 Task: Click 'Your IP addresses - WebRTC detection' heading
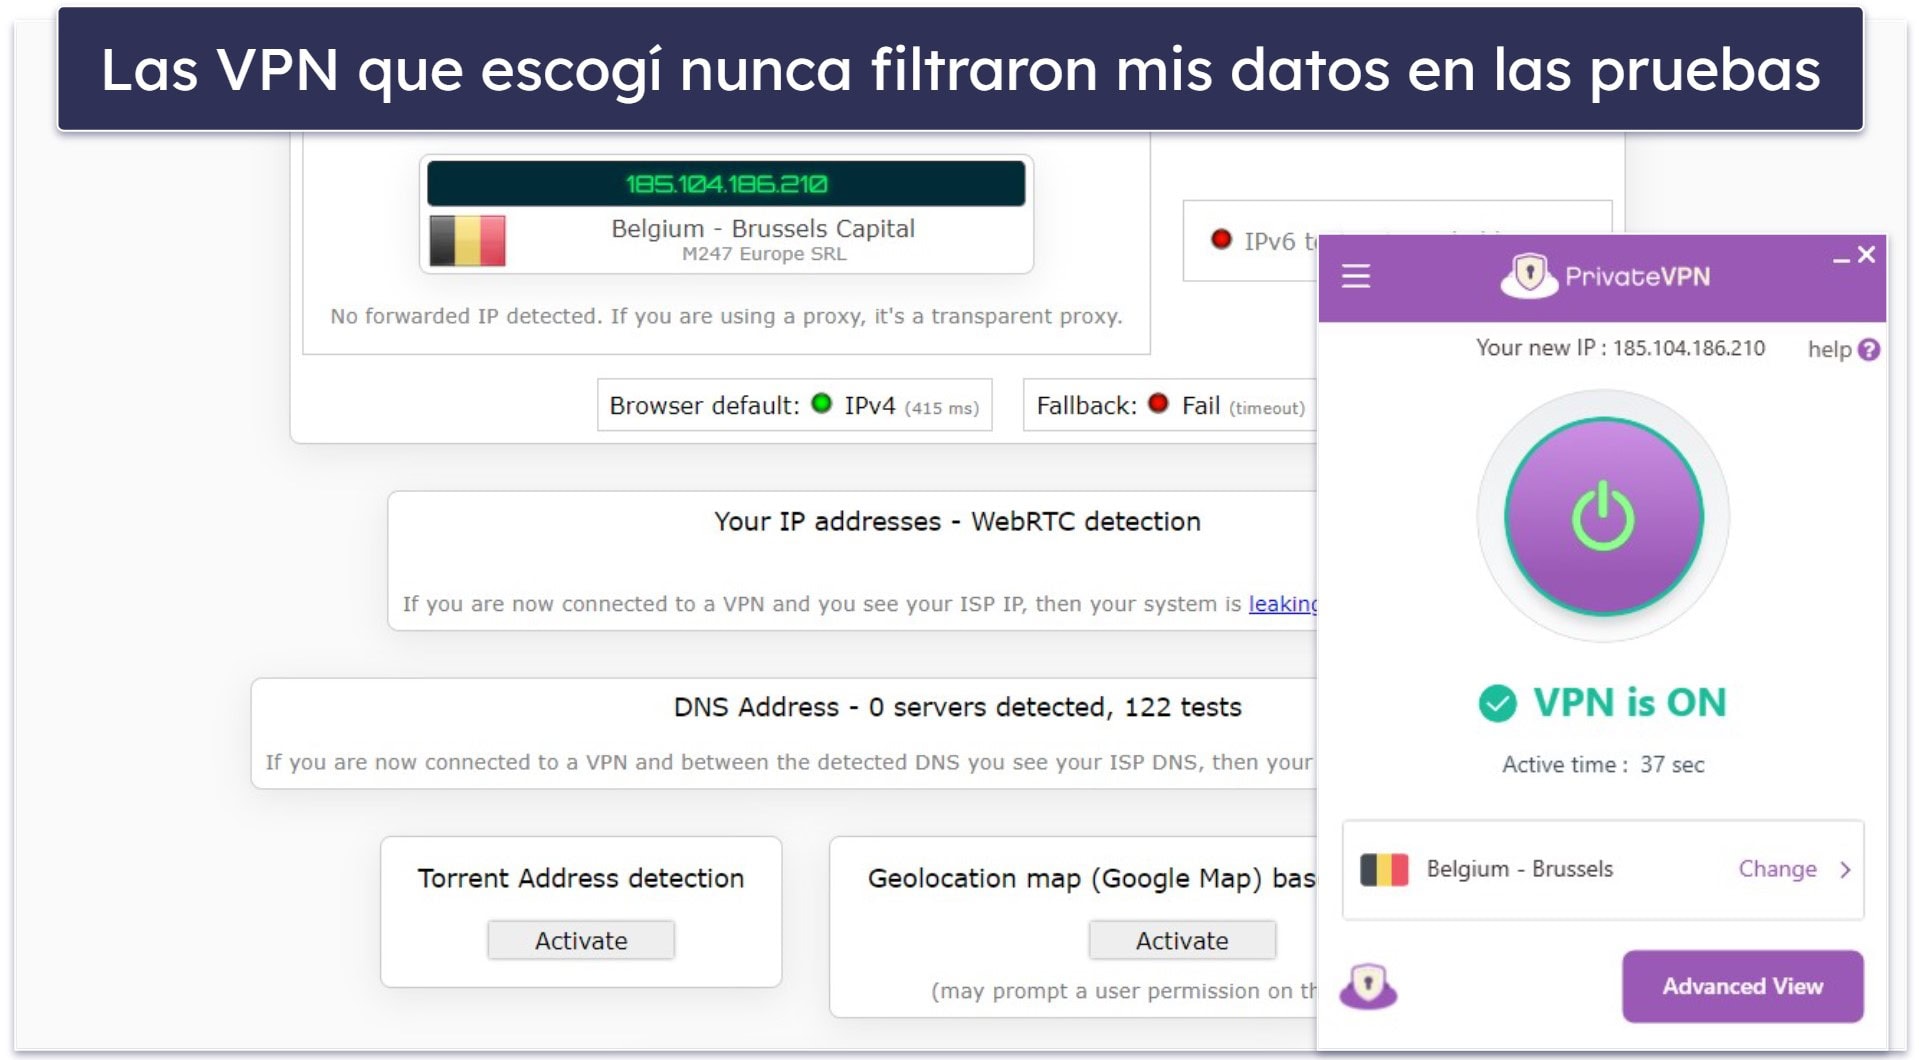pos(957,521)
